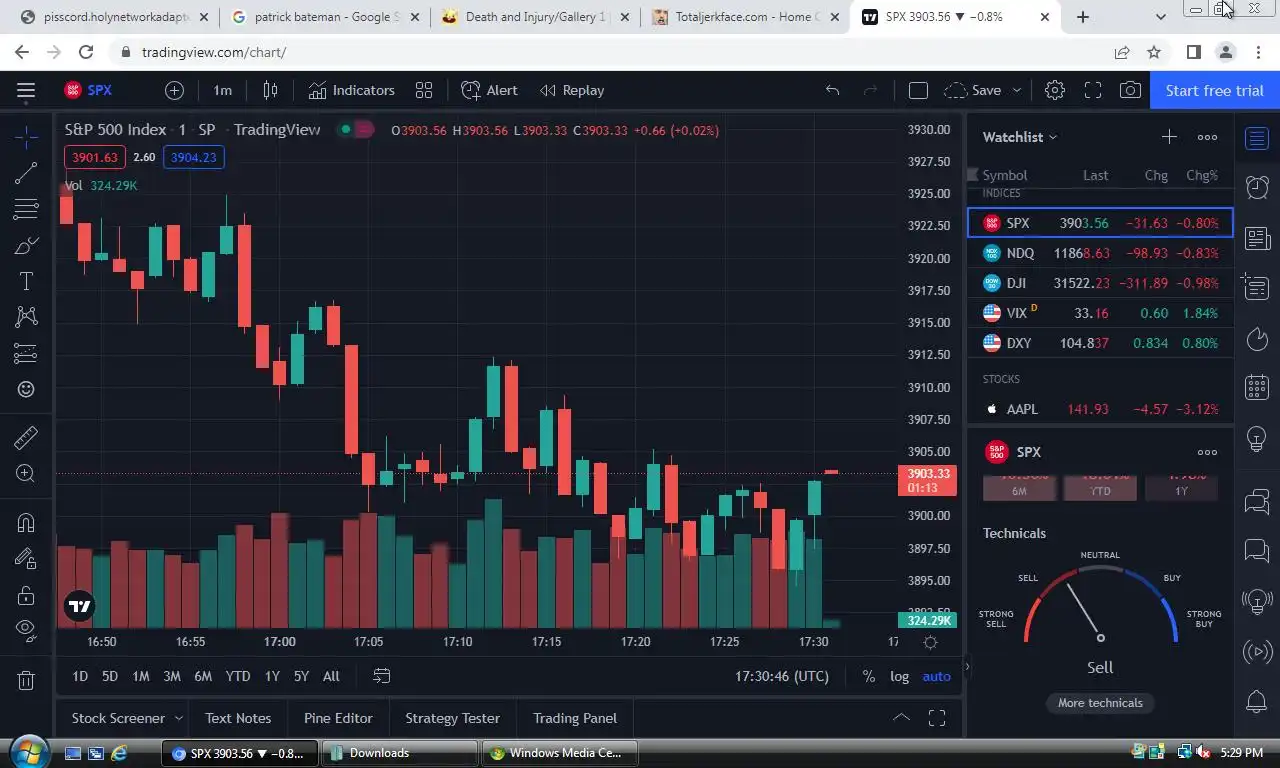Open SPX details more options menu
Viewport: 1280px width, 768px height.
[x=1207, y=452]
